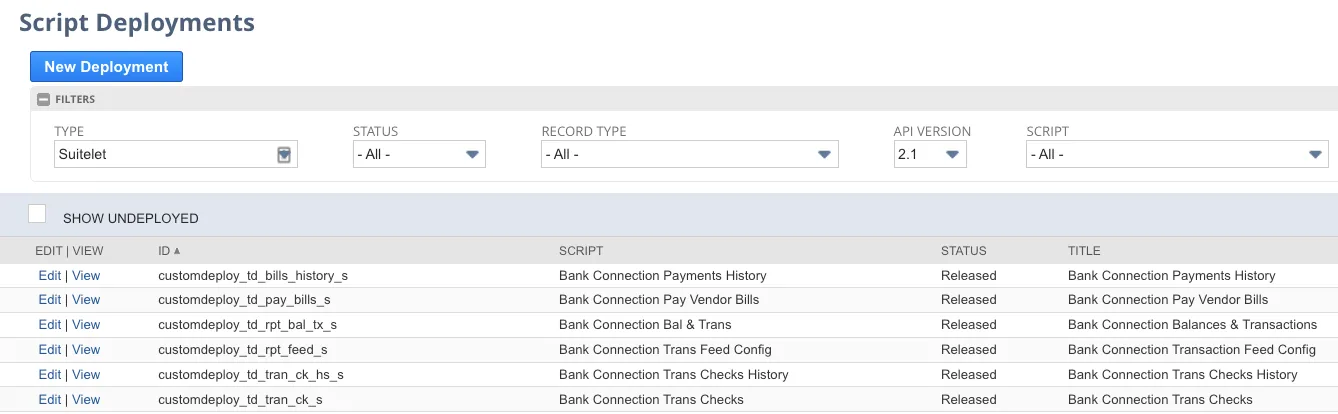Sort by the ID column header
This screenshot has height=414, width=1338.
[170, 251]
